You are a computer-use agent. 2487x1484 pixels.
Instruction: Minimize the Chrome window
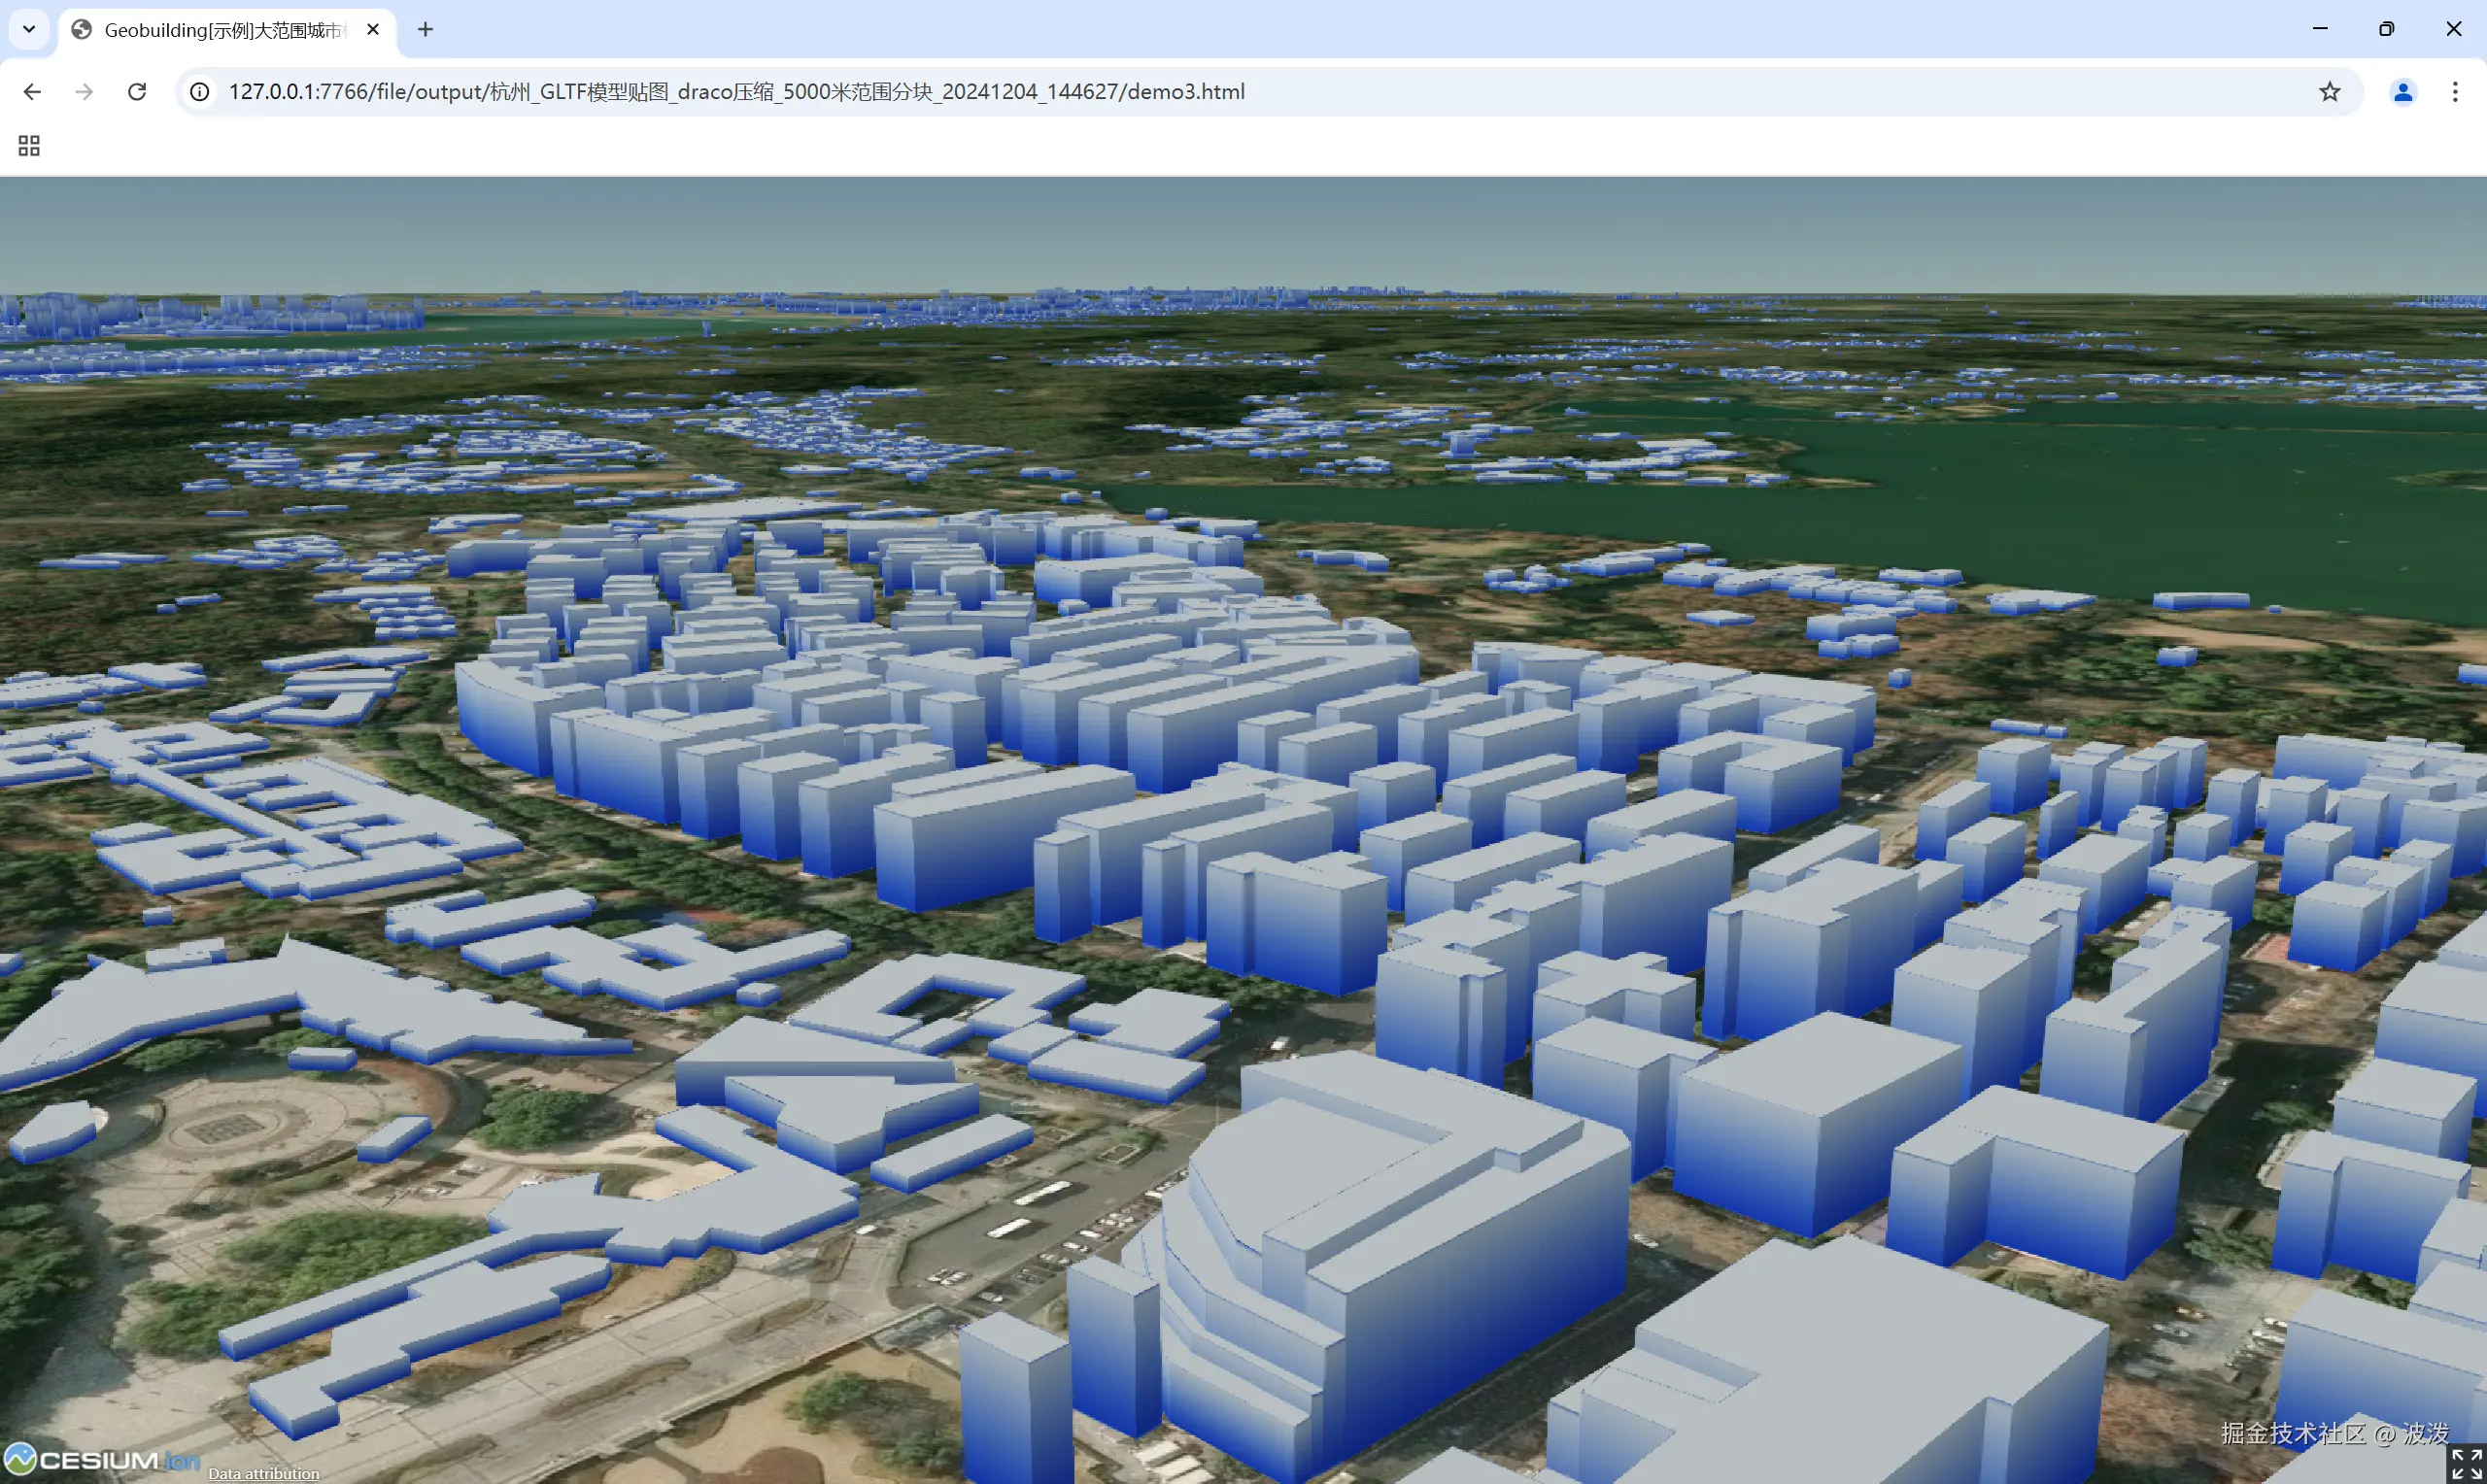[2320, 29]
